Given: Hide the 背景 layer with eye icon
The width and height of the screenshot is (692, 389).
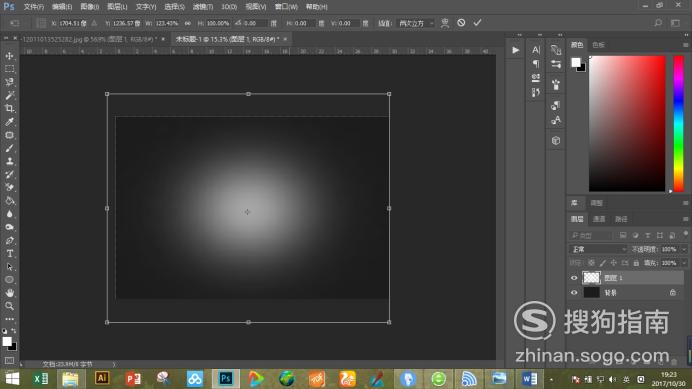Looking at the screenshot, I should coord(574,292).
